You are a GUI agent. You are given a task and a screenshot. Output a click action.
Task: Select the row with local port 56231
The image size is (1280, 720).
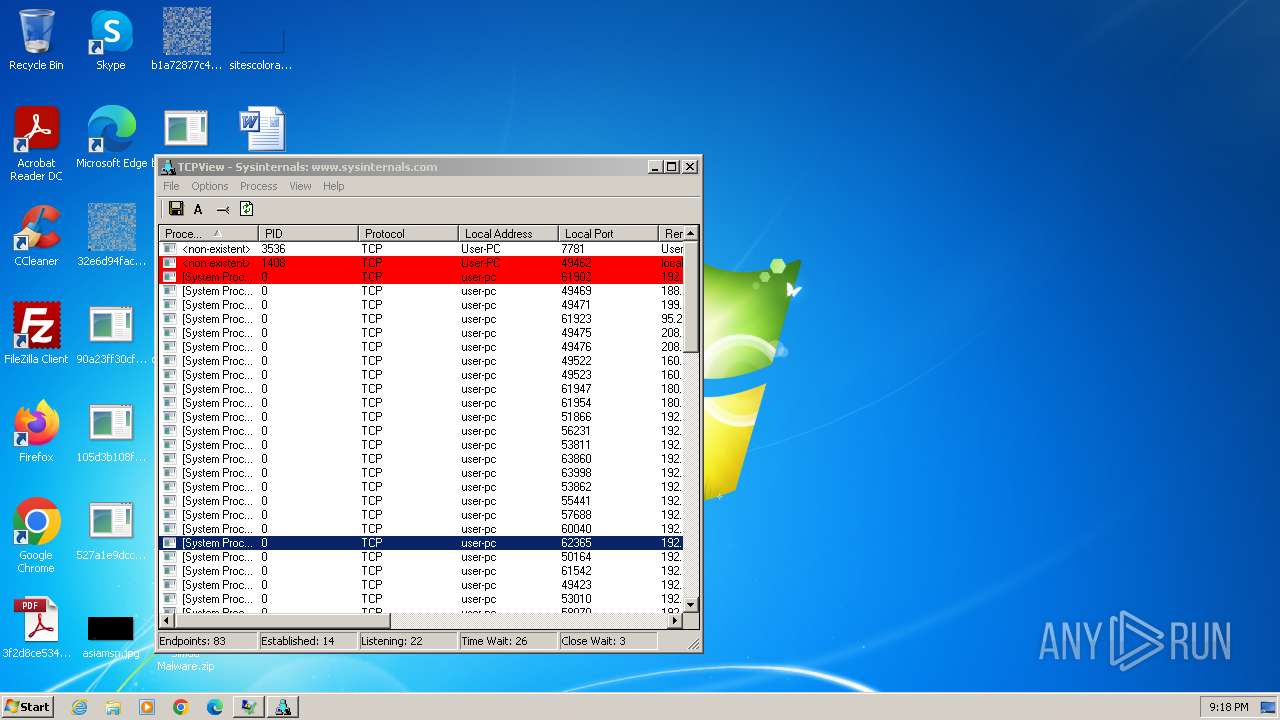click(421, 431)
